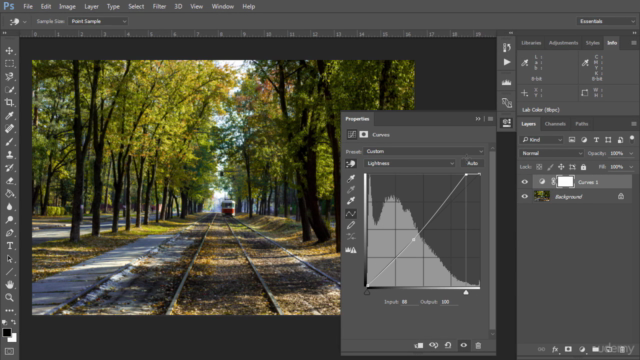640x360 pixels.
Task: Select the Clone Stamp tool
Action: 9,155
